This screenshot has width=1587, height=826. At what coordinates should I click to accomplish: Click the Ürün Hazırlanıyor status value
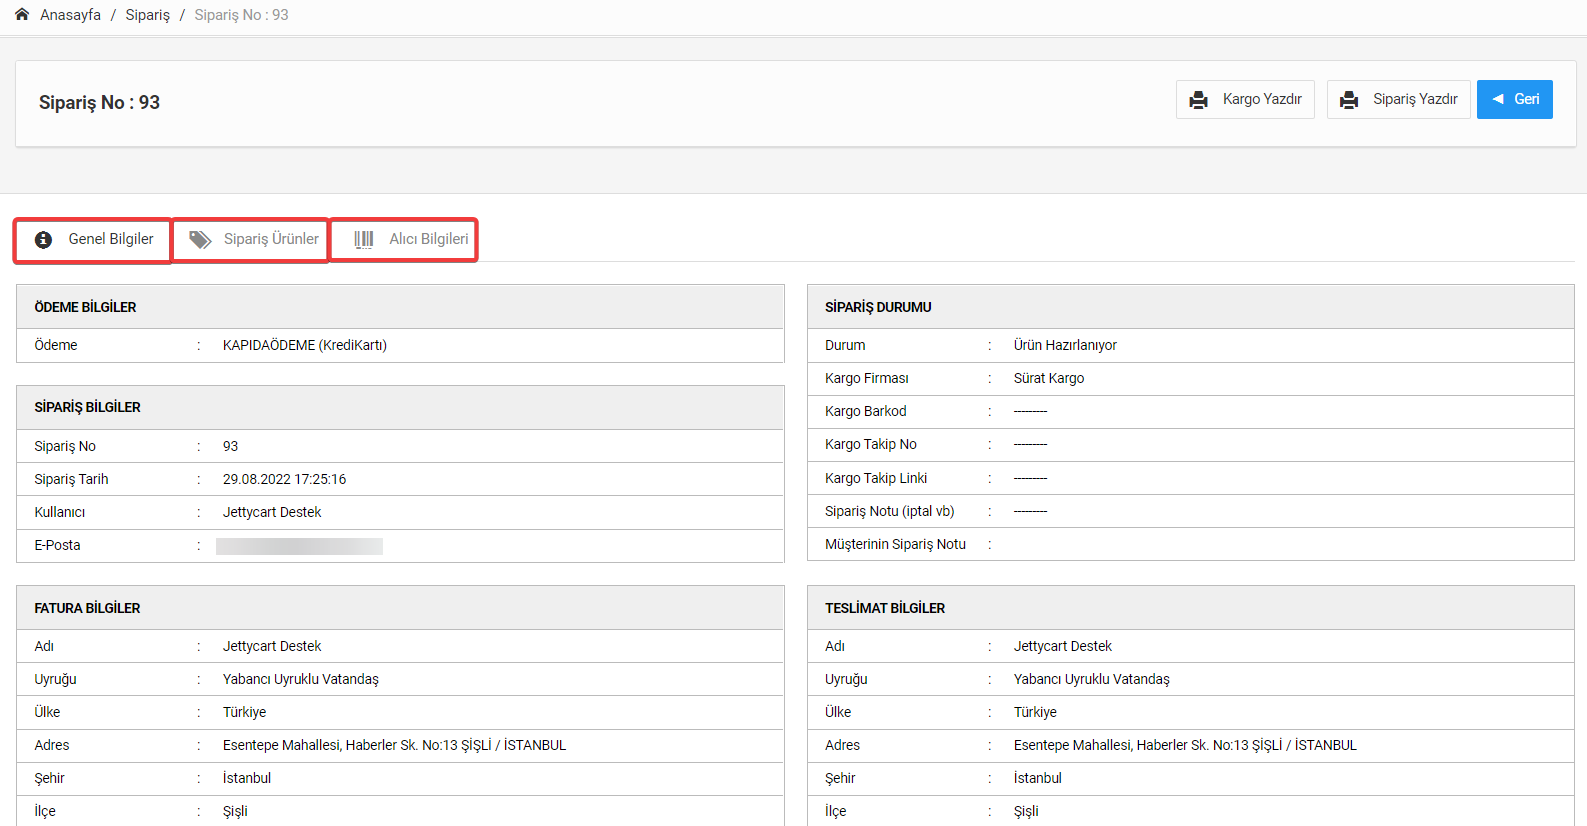(x=1065, y=345)
